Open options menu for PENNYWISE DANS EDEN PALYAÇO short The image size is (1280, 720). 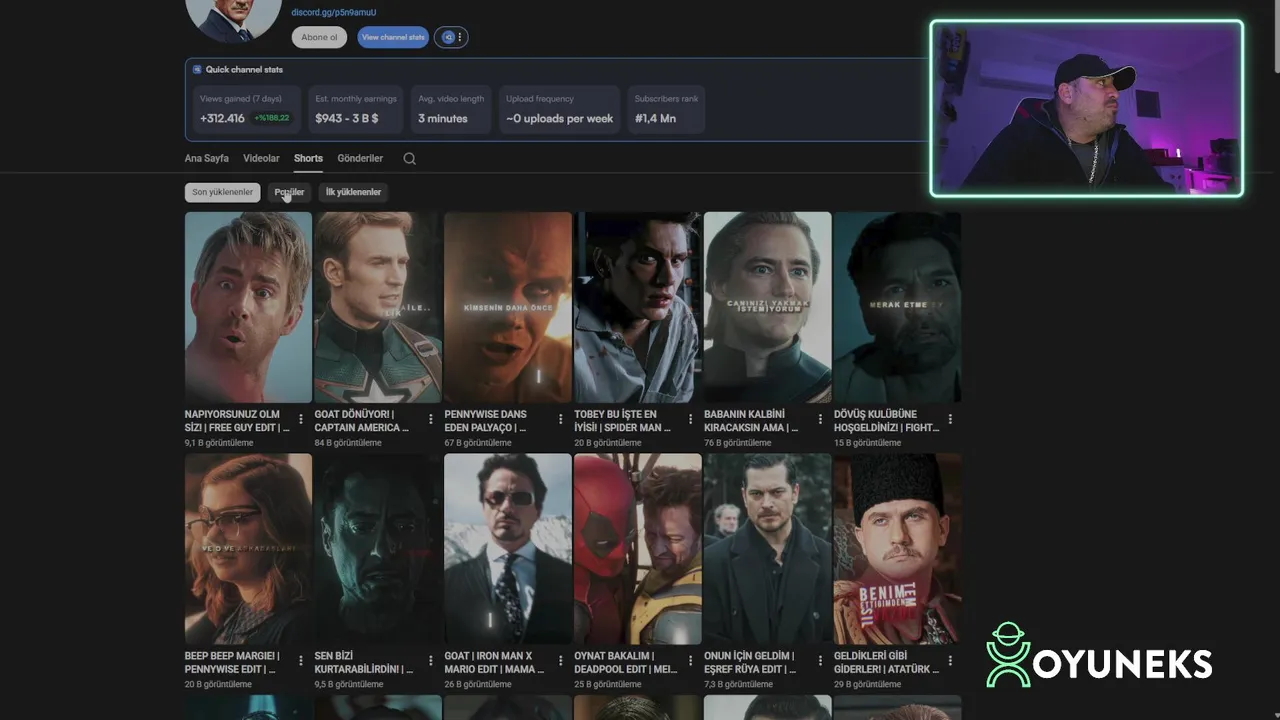tap(561, 420)
